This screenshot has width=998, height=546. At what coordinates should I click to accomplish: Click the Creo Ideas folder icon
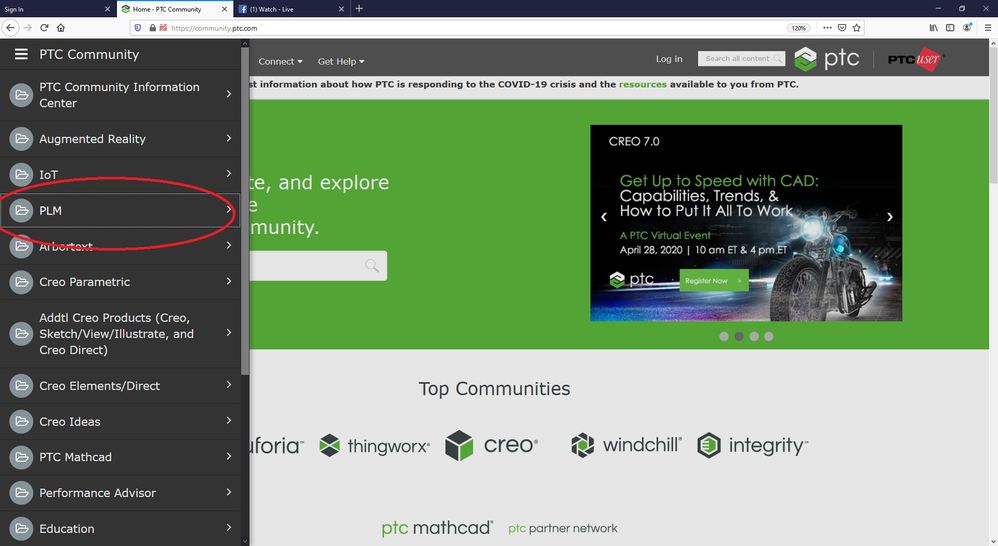coord(21,421)
